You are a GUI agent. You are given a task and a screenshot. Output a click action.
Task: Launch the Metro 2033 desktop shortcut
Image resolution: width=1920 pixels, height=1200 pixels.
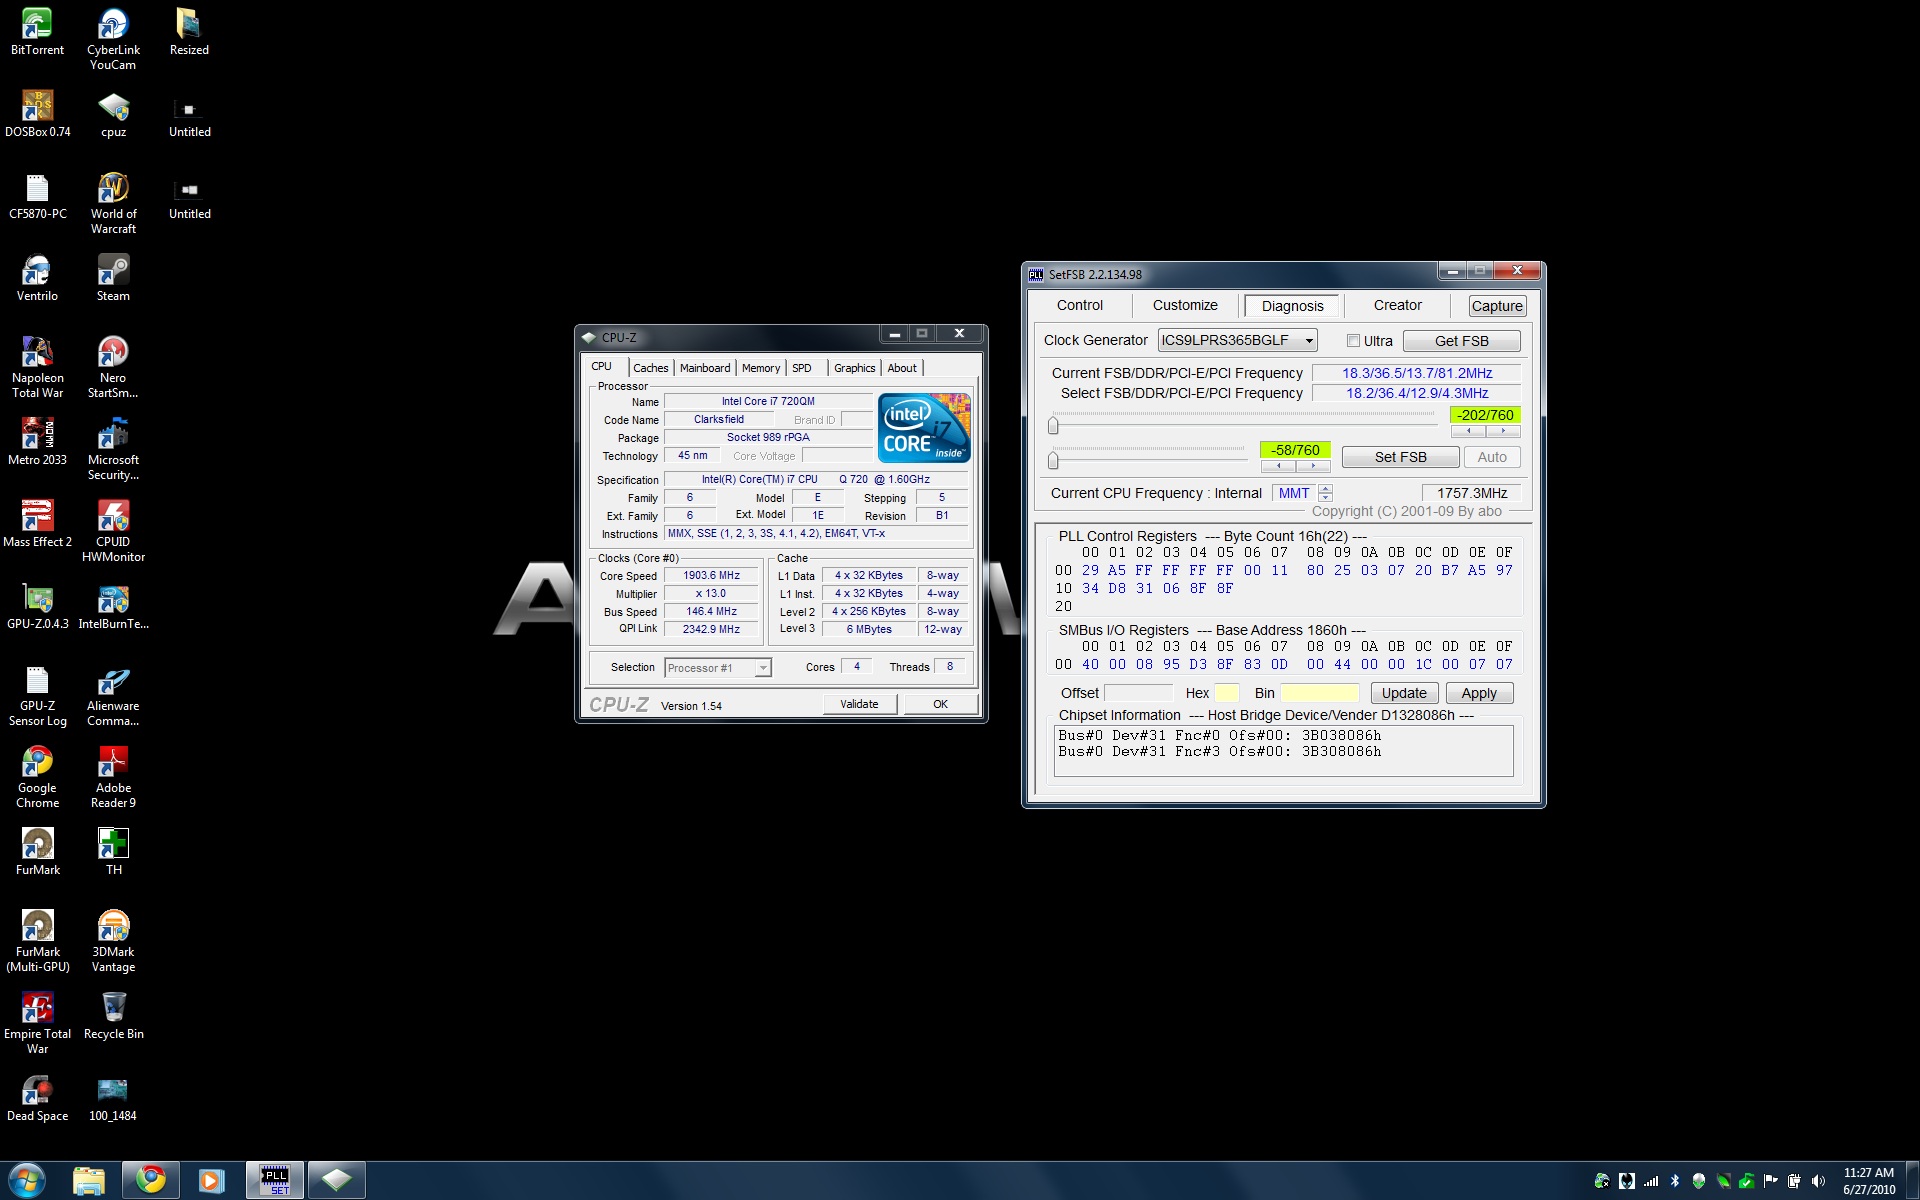click(x=37, y=442)
